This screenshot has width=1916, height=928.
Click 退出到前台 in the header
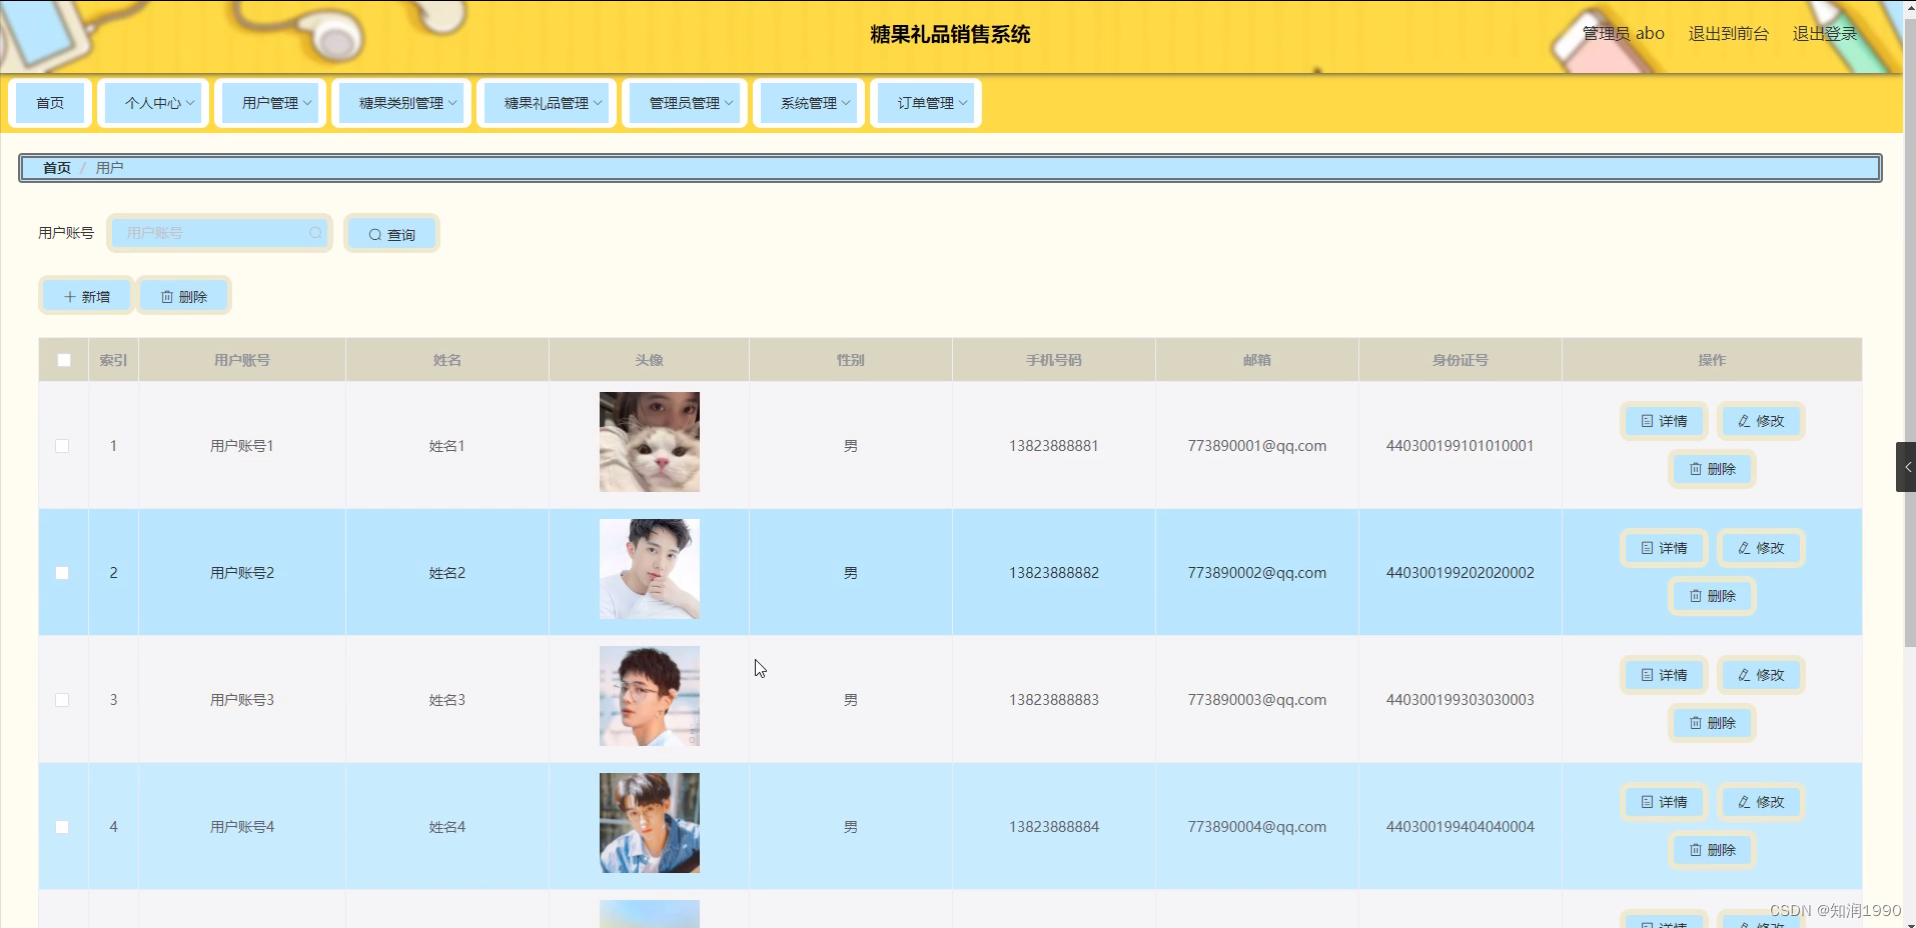1727,33
